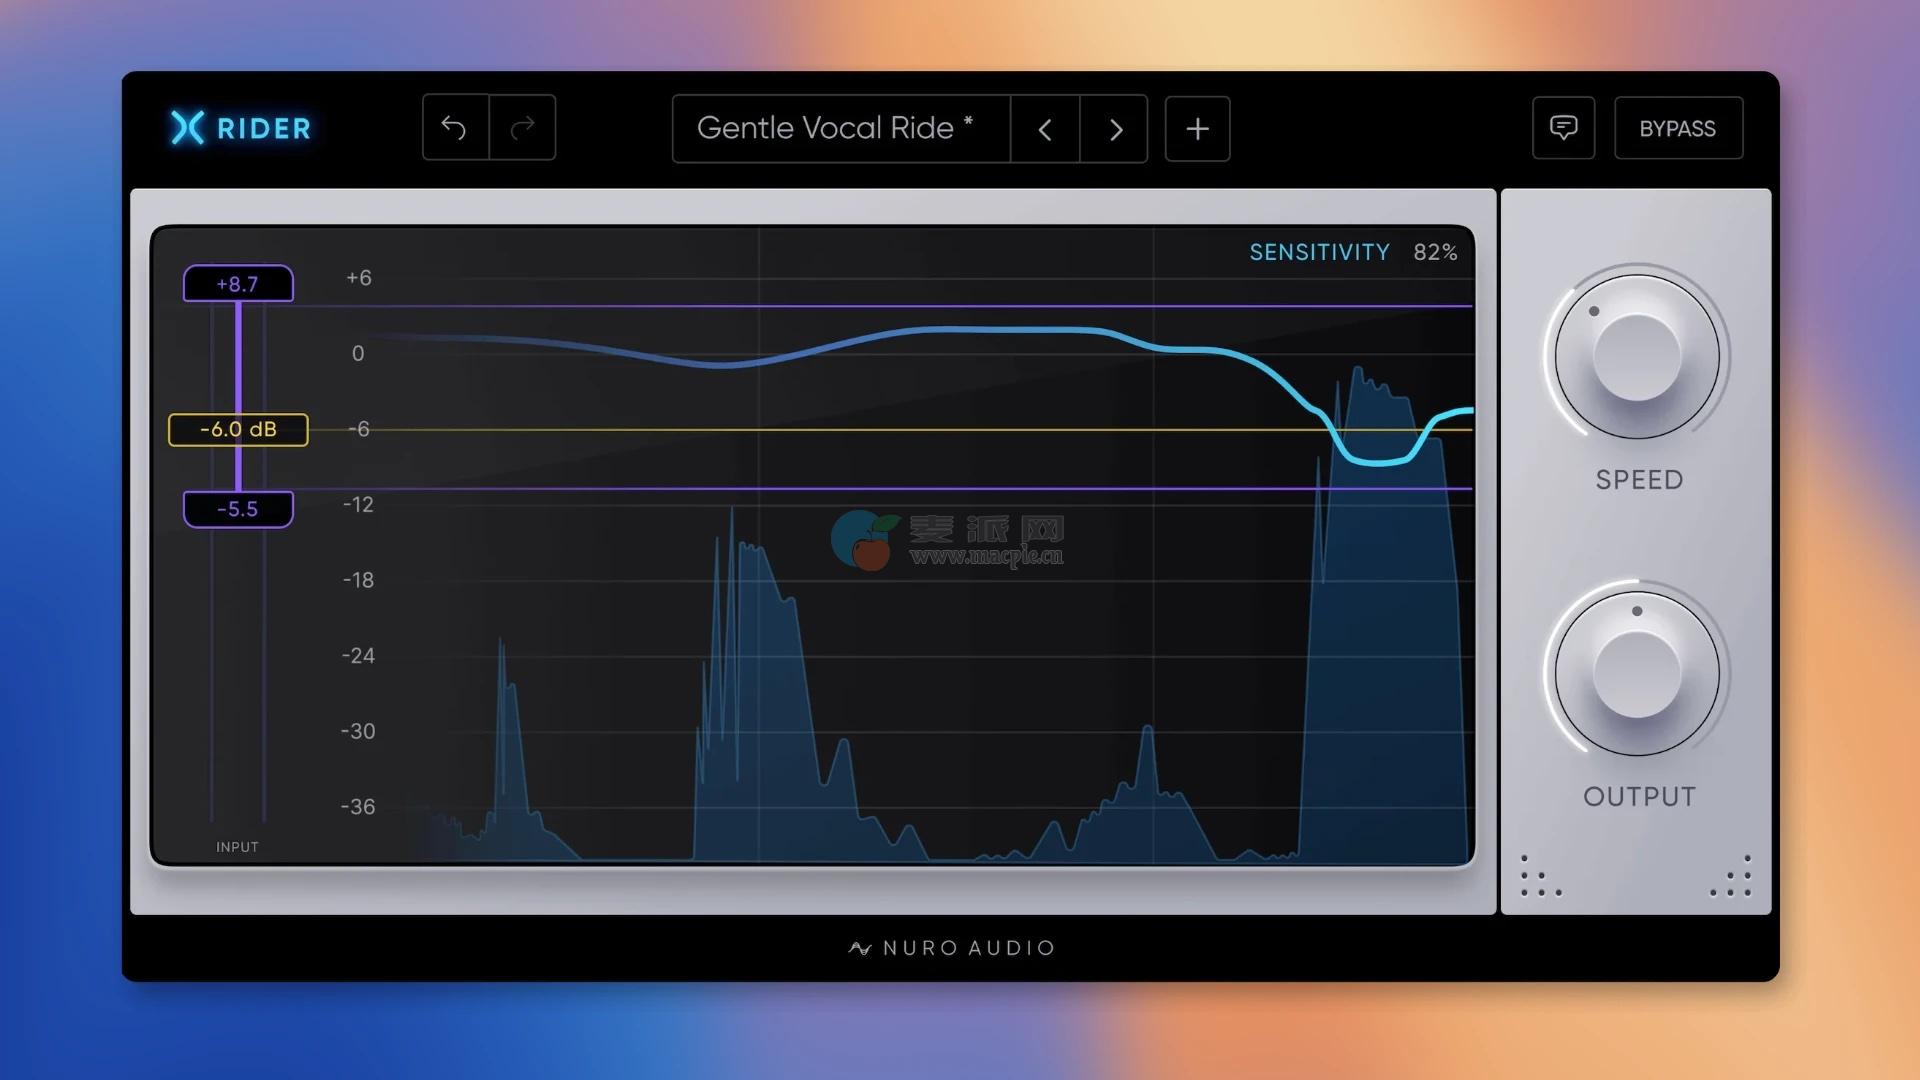Click the 82% sensitivity value
Image resolution: width=1920 pixels, height=1080 pixels.
coord(1435,252)
